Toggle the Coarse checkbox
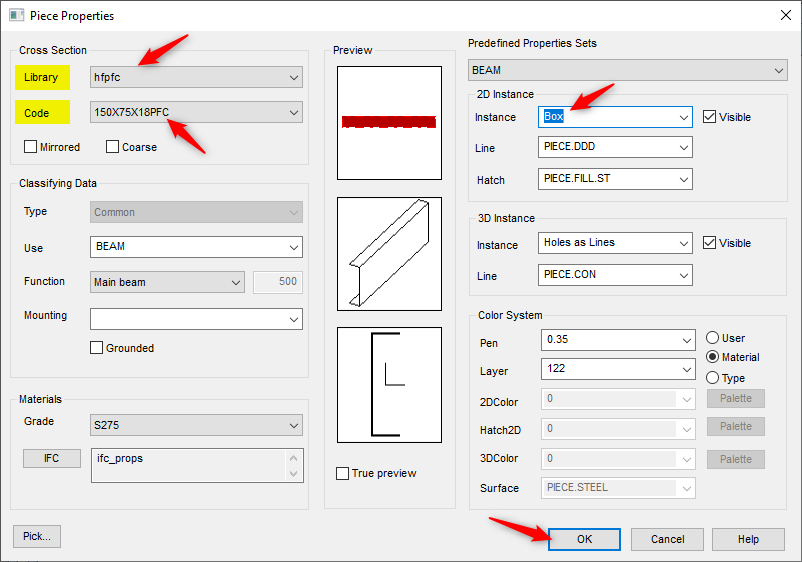The image size is (802, 562). coord(113,147)
